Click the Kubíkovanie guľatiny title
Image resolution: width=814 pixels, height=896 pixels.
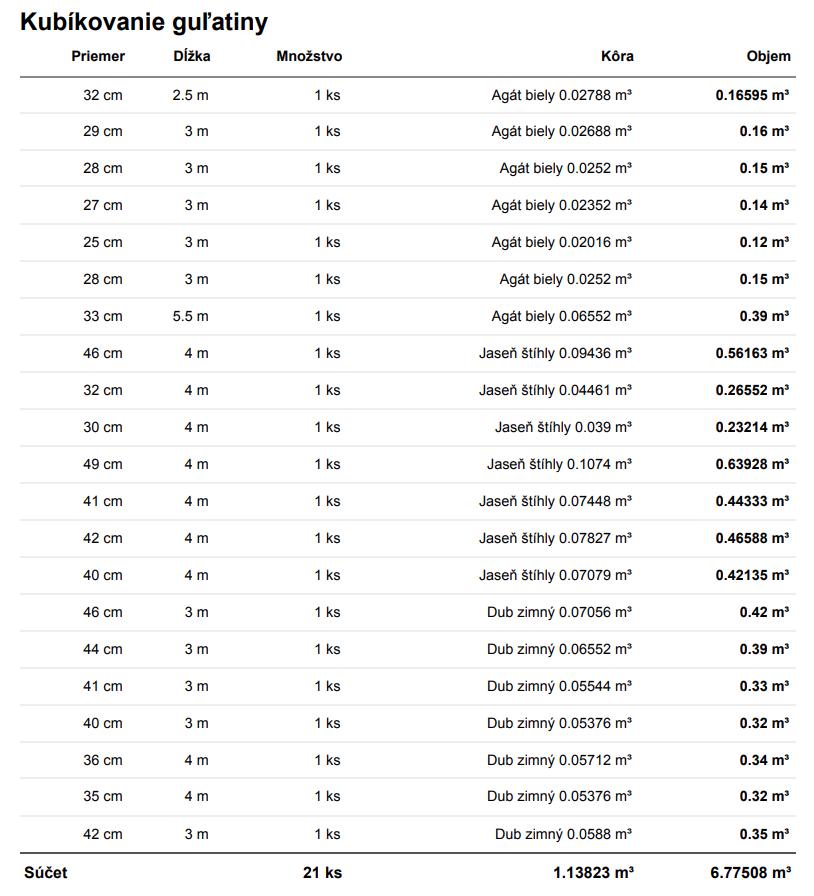(x=144, y=22)
